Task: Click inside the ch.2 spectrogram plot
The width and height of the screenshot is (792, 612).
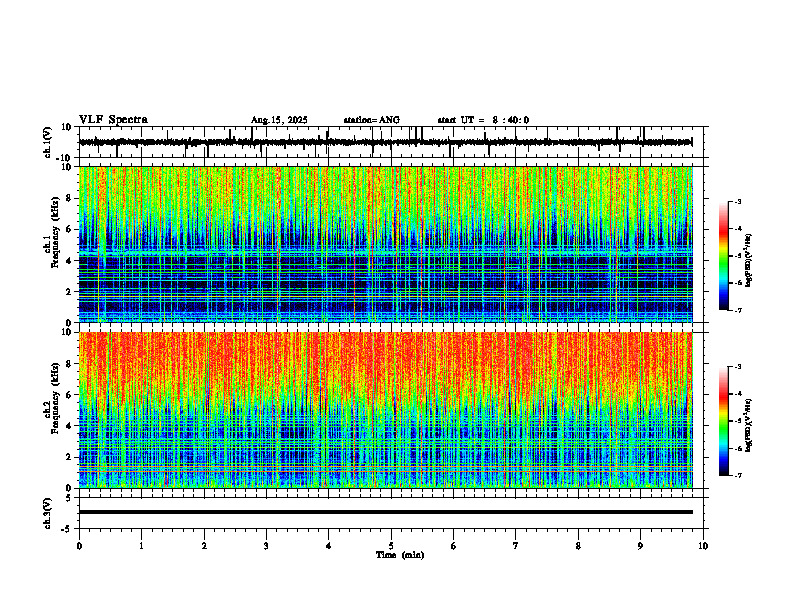Action: click(x=385, y=410)
